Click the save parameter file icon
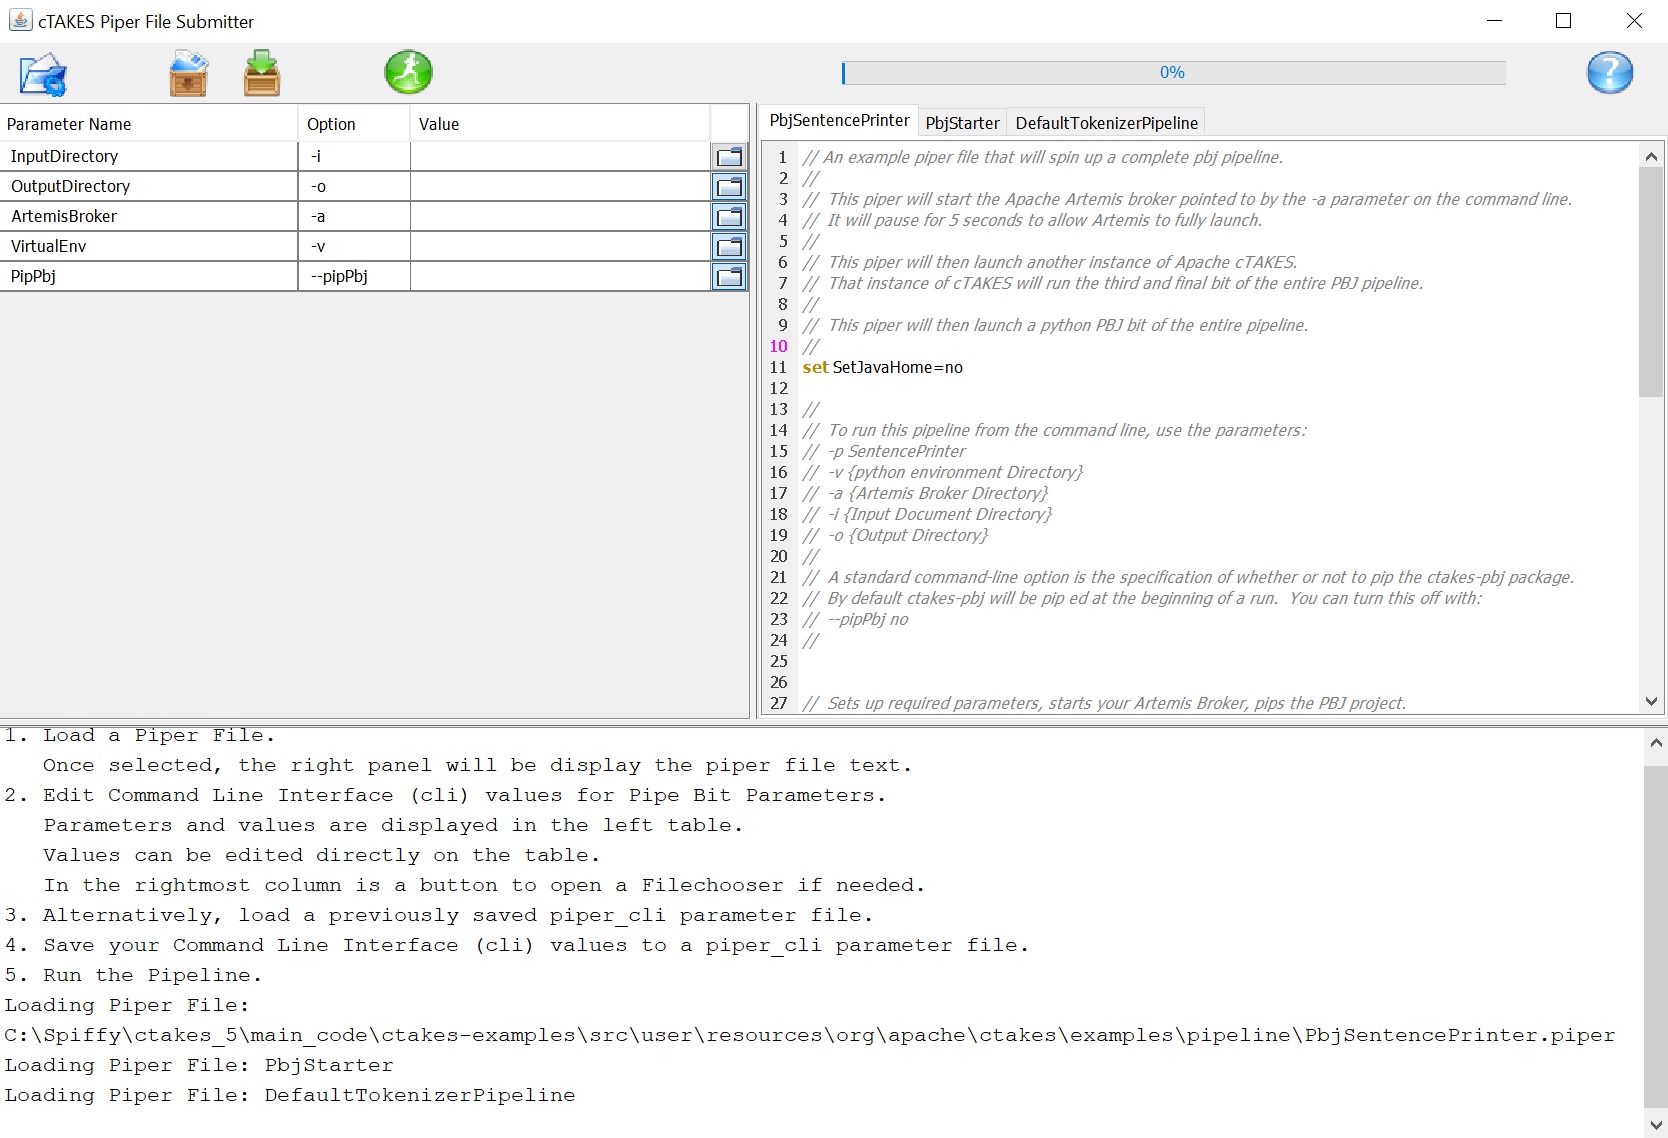The height and width of the screenshot is (1138, 1668). 262,74
